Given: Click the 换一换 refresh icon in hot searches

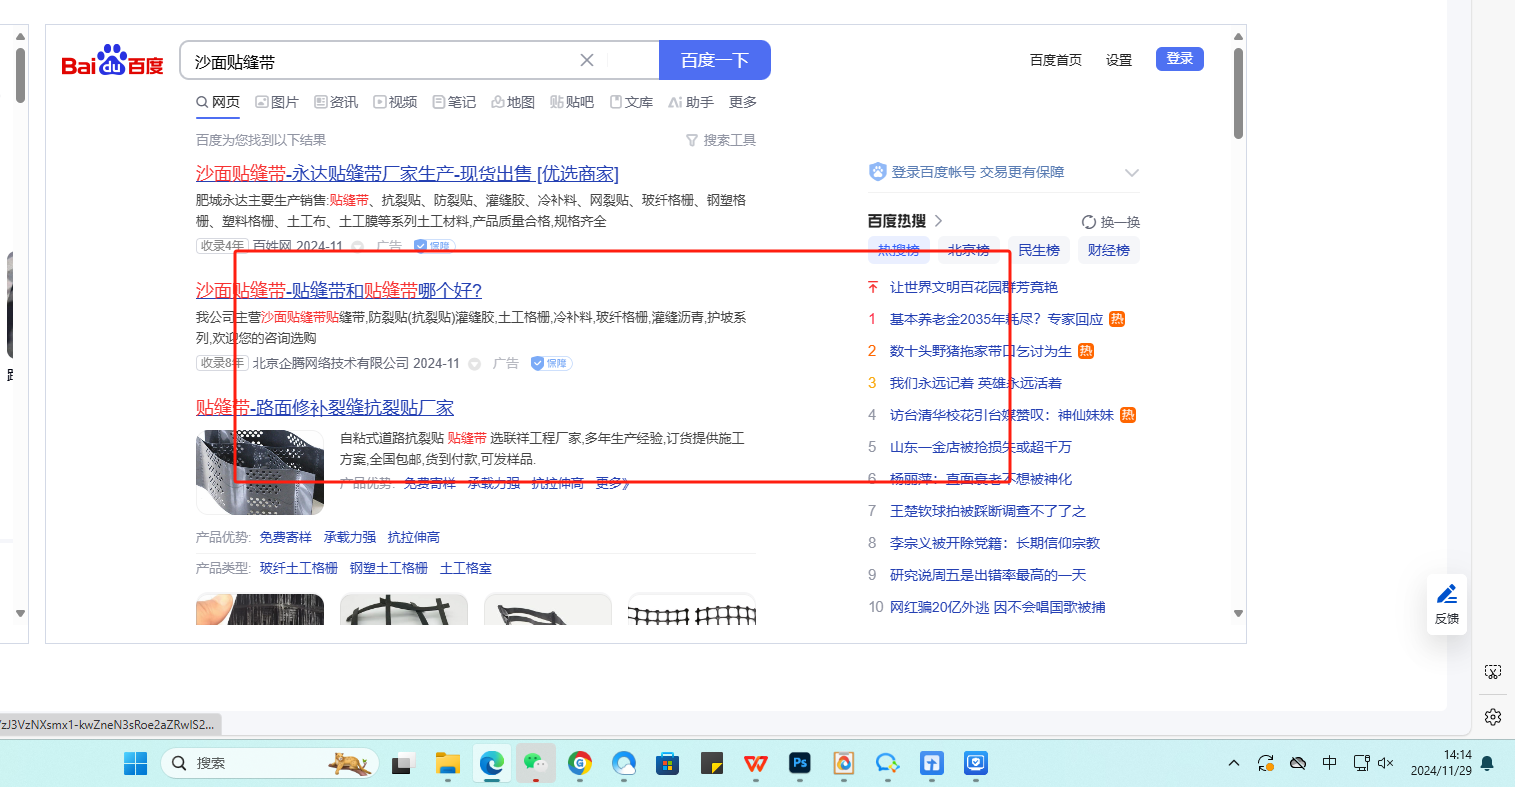Looking at the screenshot, I should coord(1089,222).
